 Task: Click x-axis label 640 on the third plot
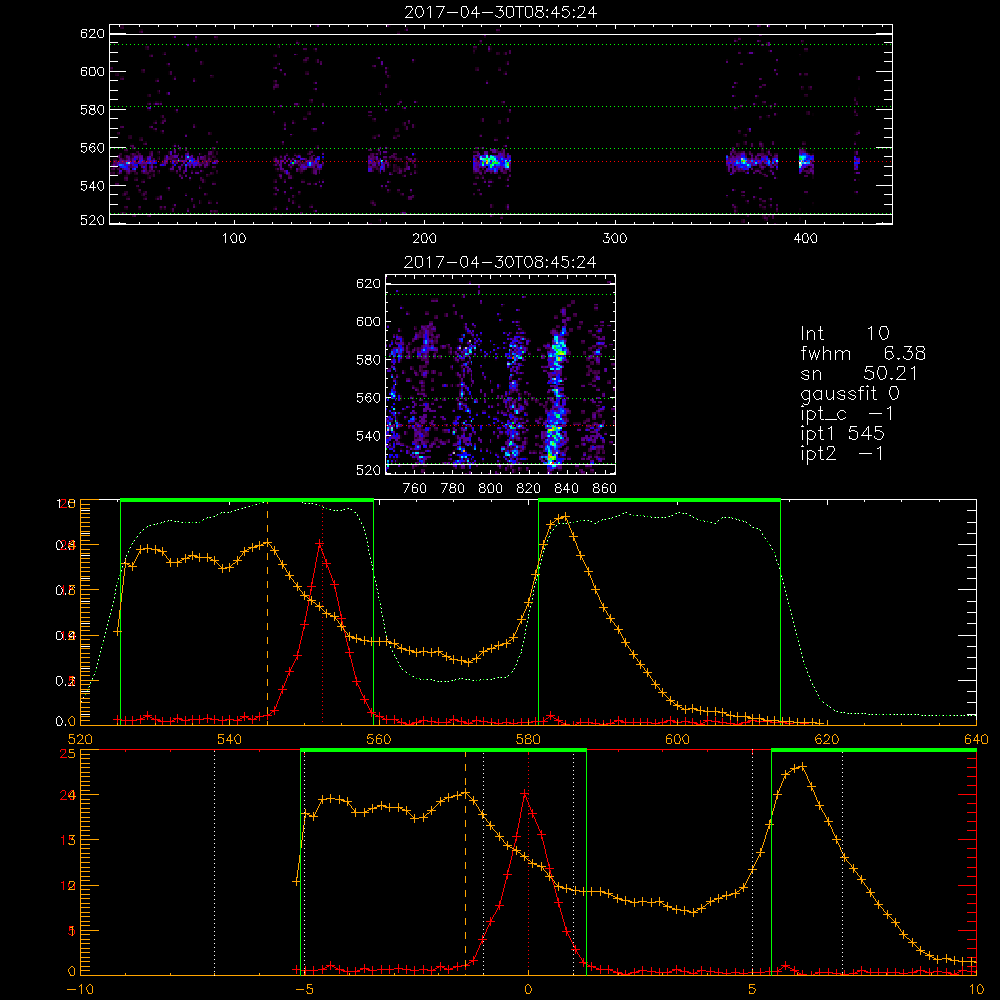point(976,739)
